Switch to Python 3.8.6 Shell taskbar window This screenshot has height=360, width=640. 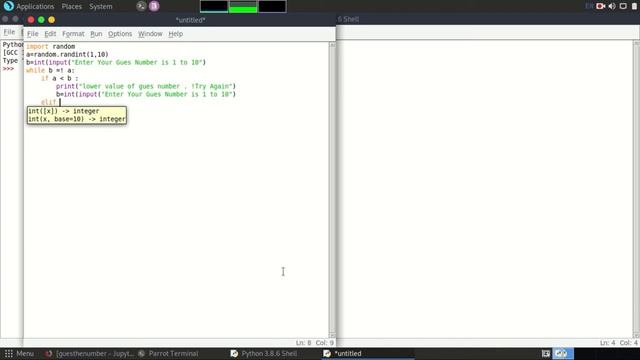264,353
